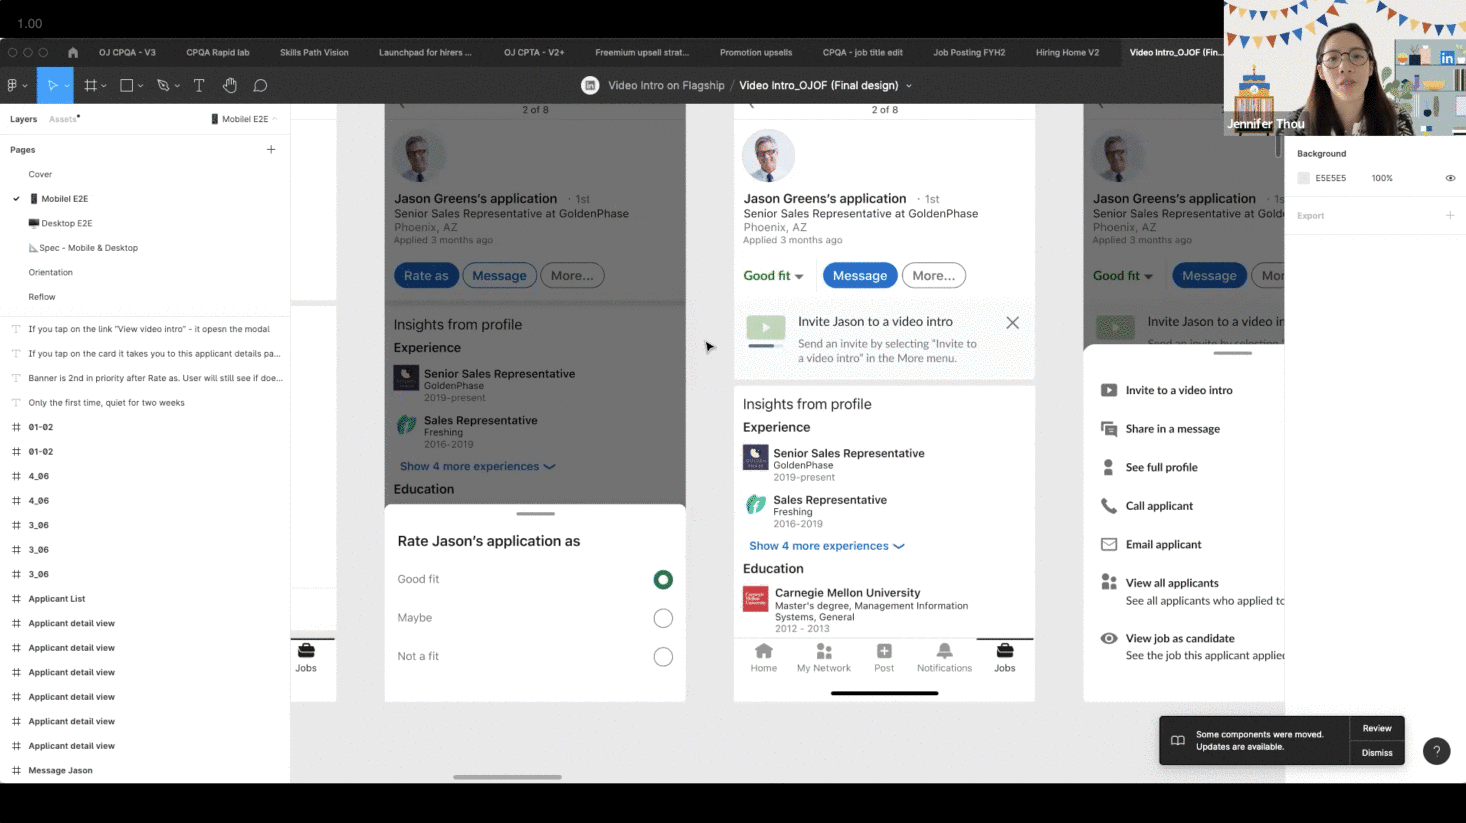Screen dimensions: 1466x823
Task: Expand the Good fit dropdown
Action: [x=773, y=276]
